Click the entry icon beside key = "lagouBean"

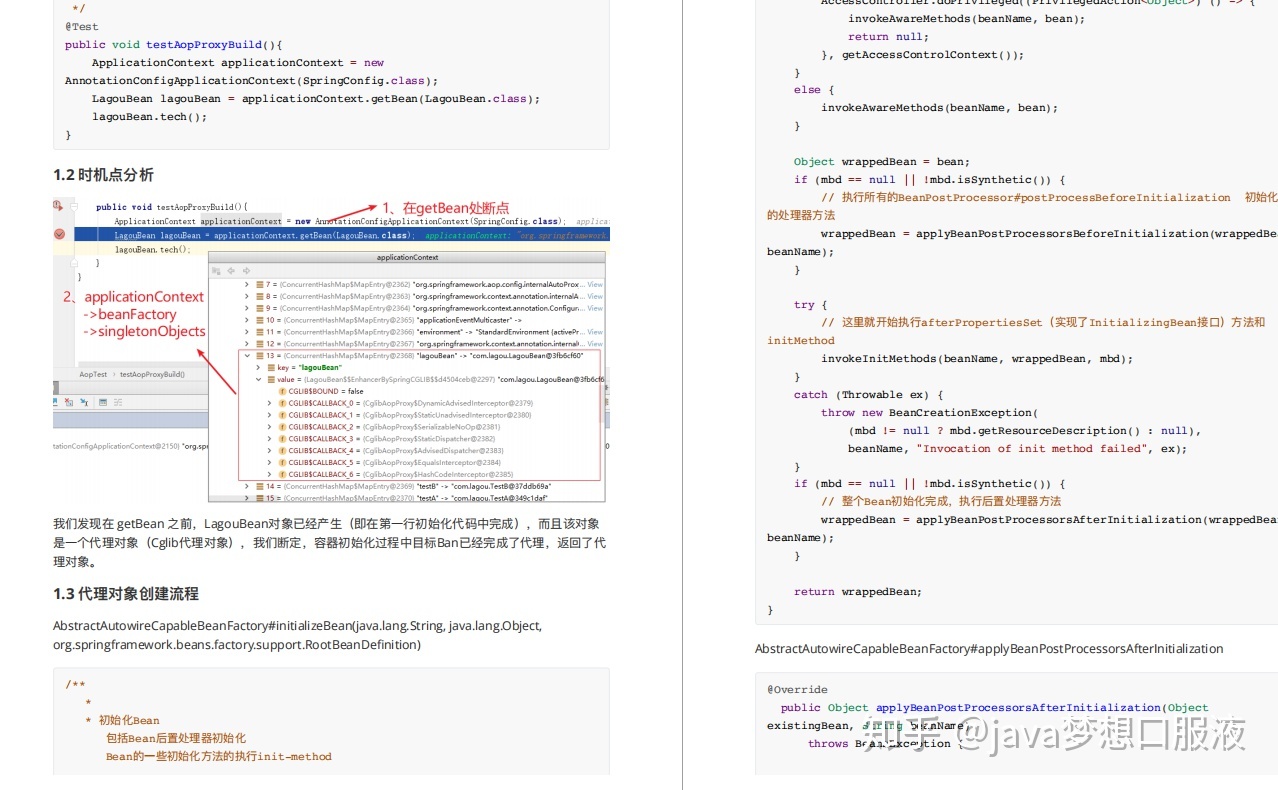click(271, 367)
